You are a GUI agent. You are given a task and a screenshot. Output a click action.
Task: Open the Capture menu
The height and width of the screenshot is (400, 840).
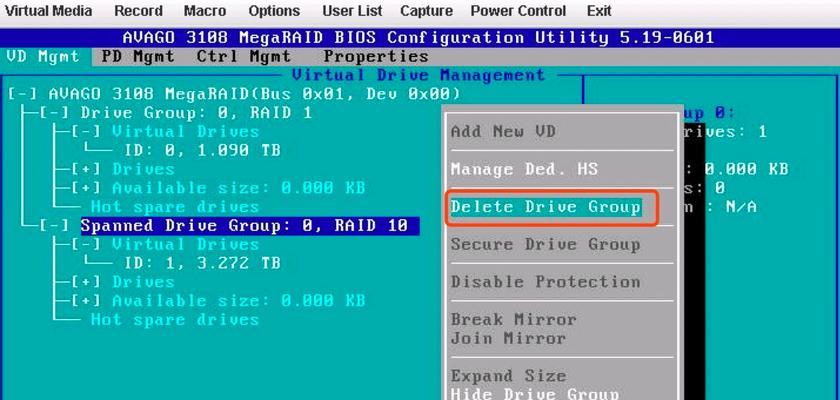[426, 11]
